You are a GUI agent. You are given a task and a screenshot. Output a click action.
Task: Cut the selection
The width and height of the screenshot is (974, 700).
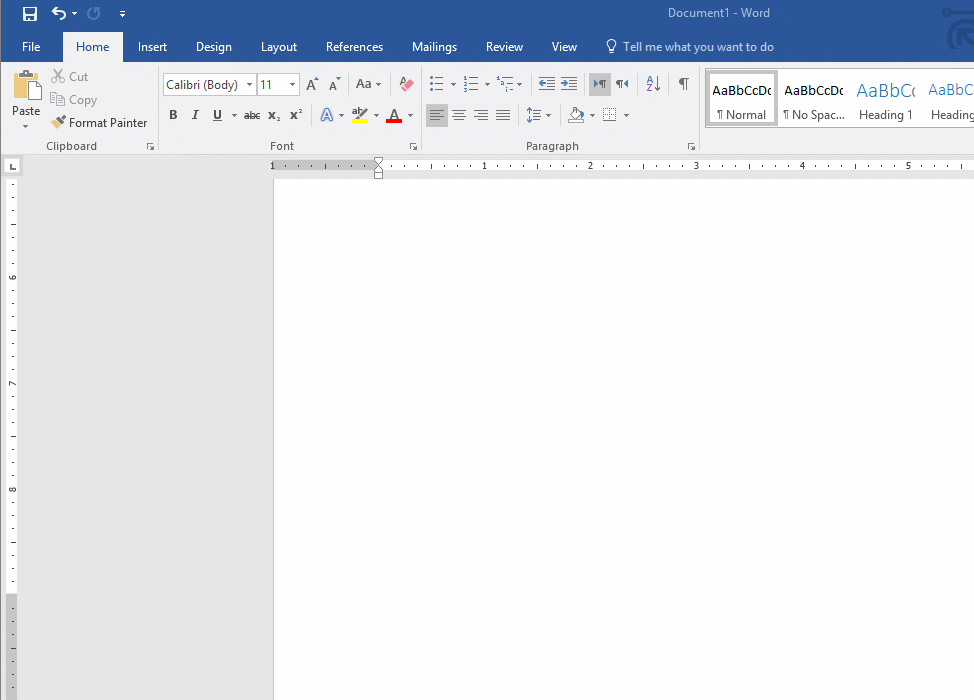[x=70, y=76]
